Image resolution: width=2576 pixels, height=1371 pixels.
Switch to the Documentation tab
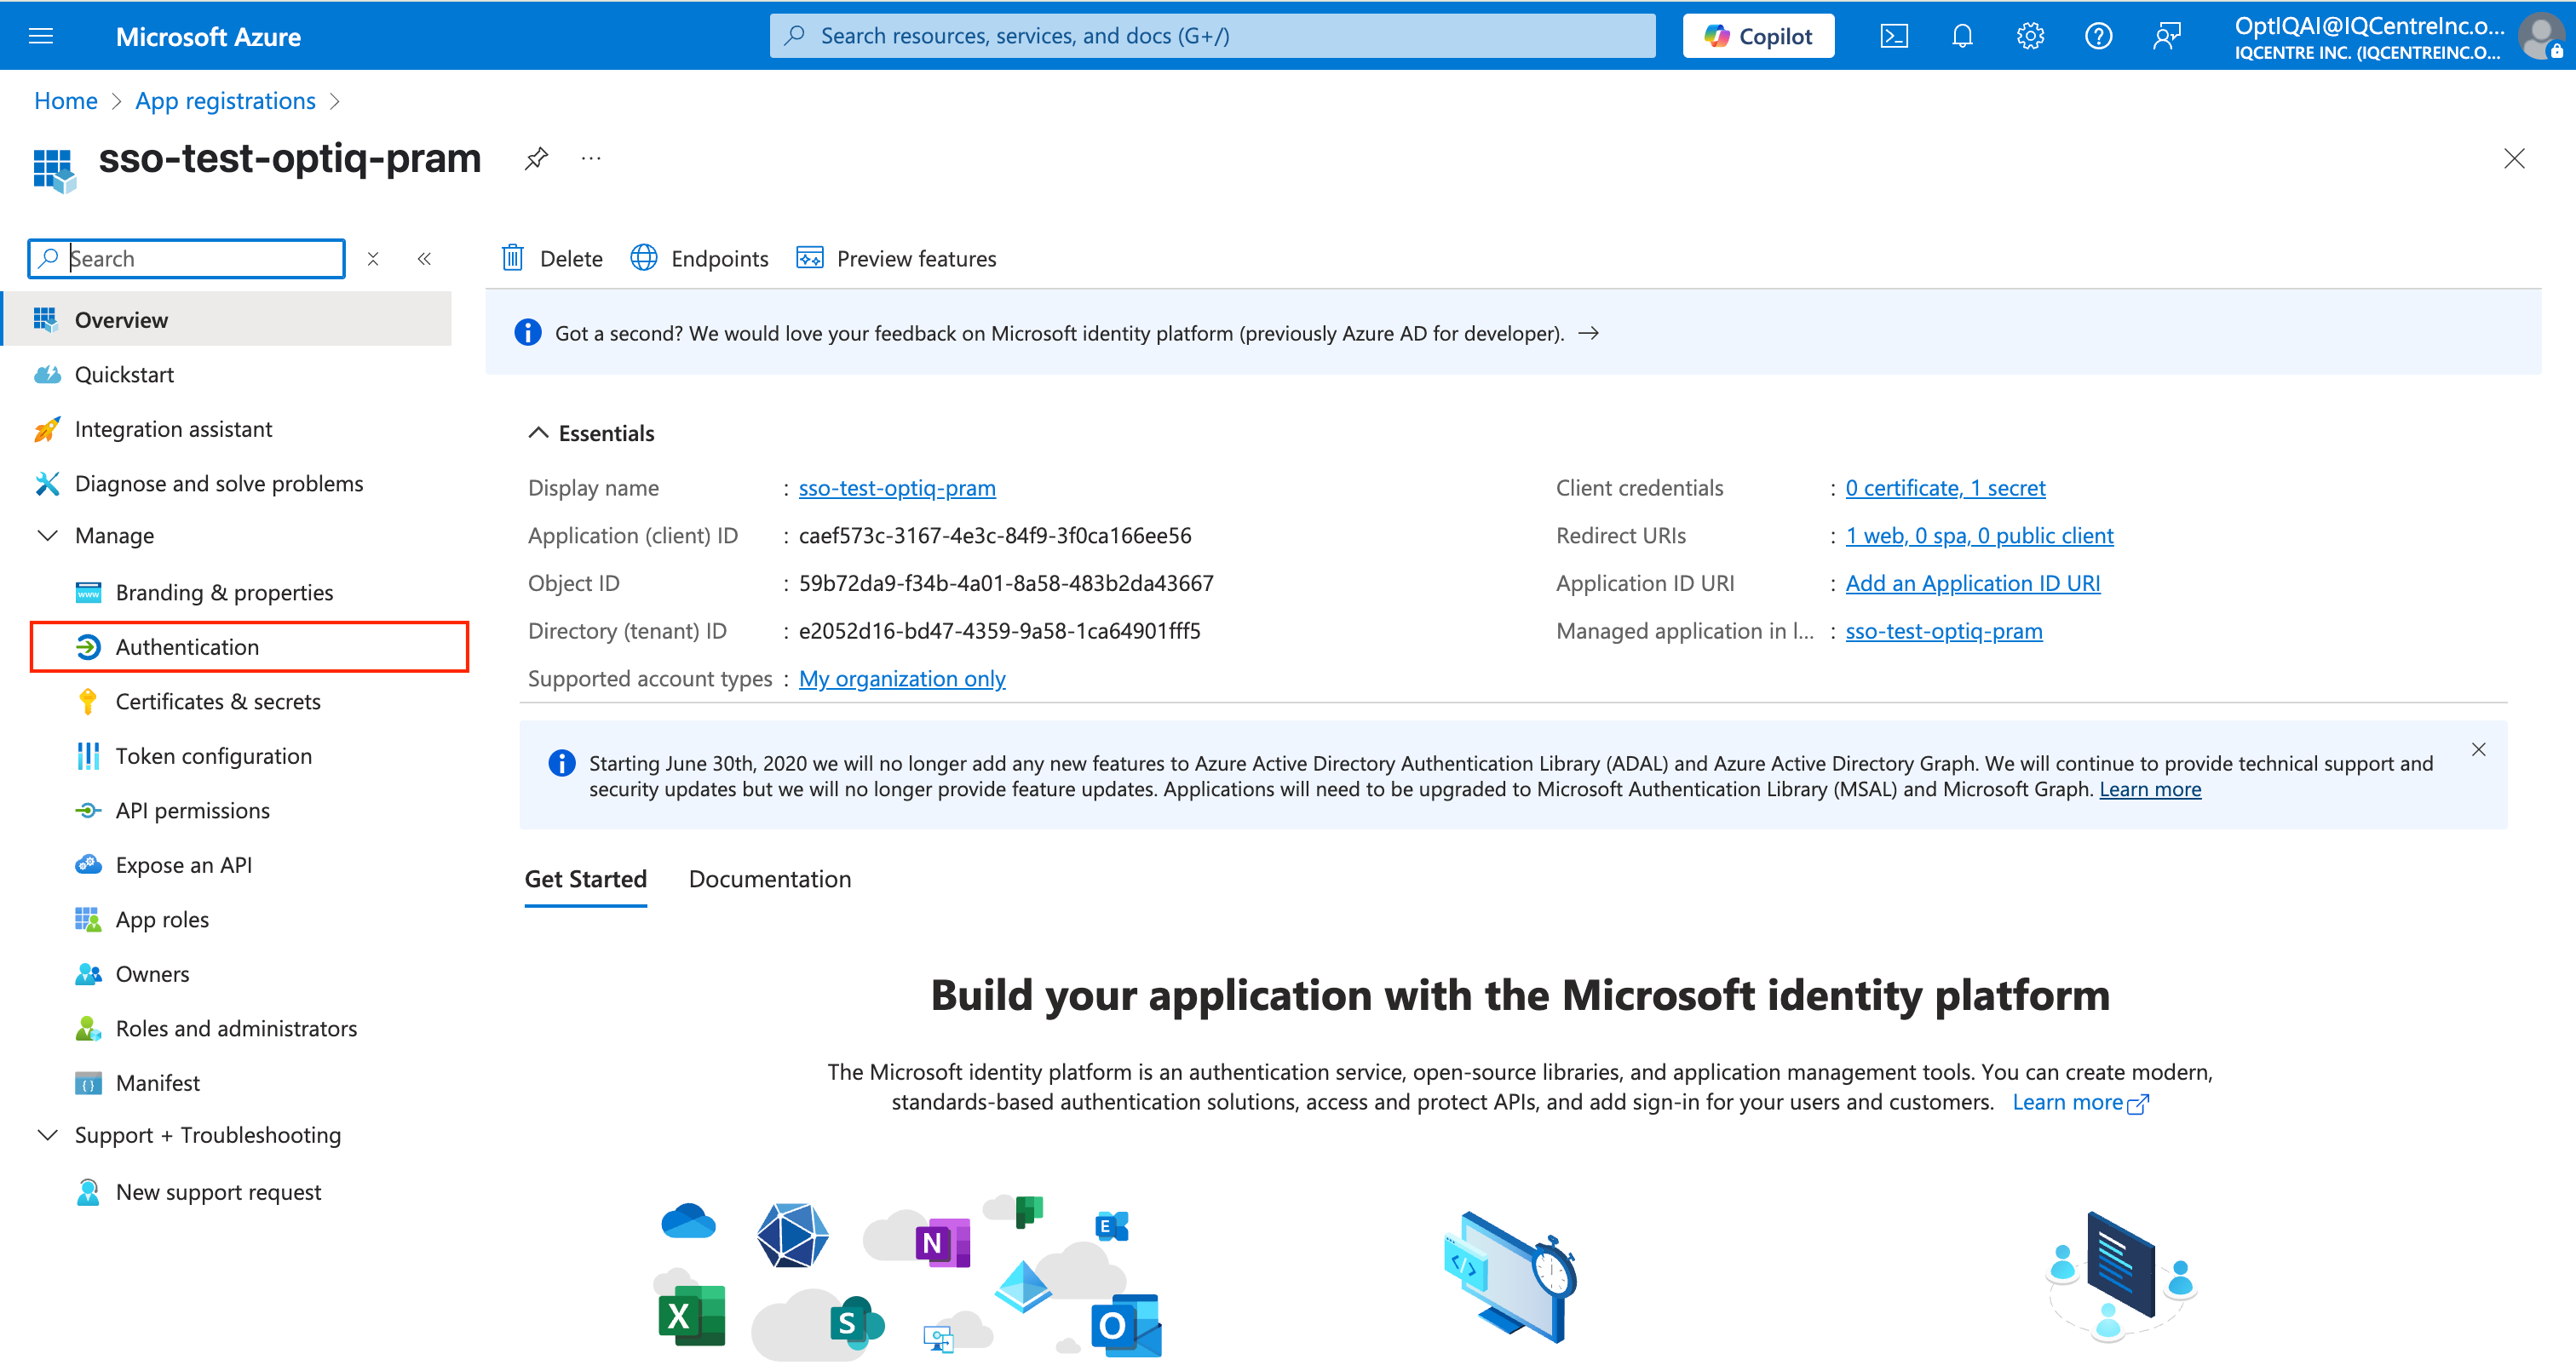770,879
